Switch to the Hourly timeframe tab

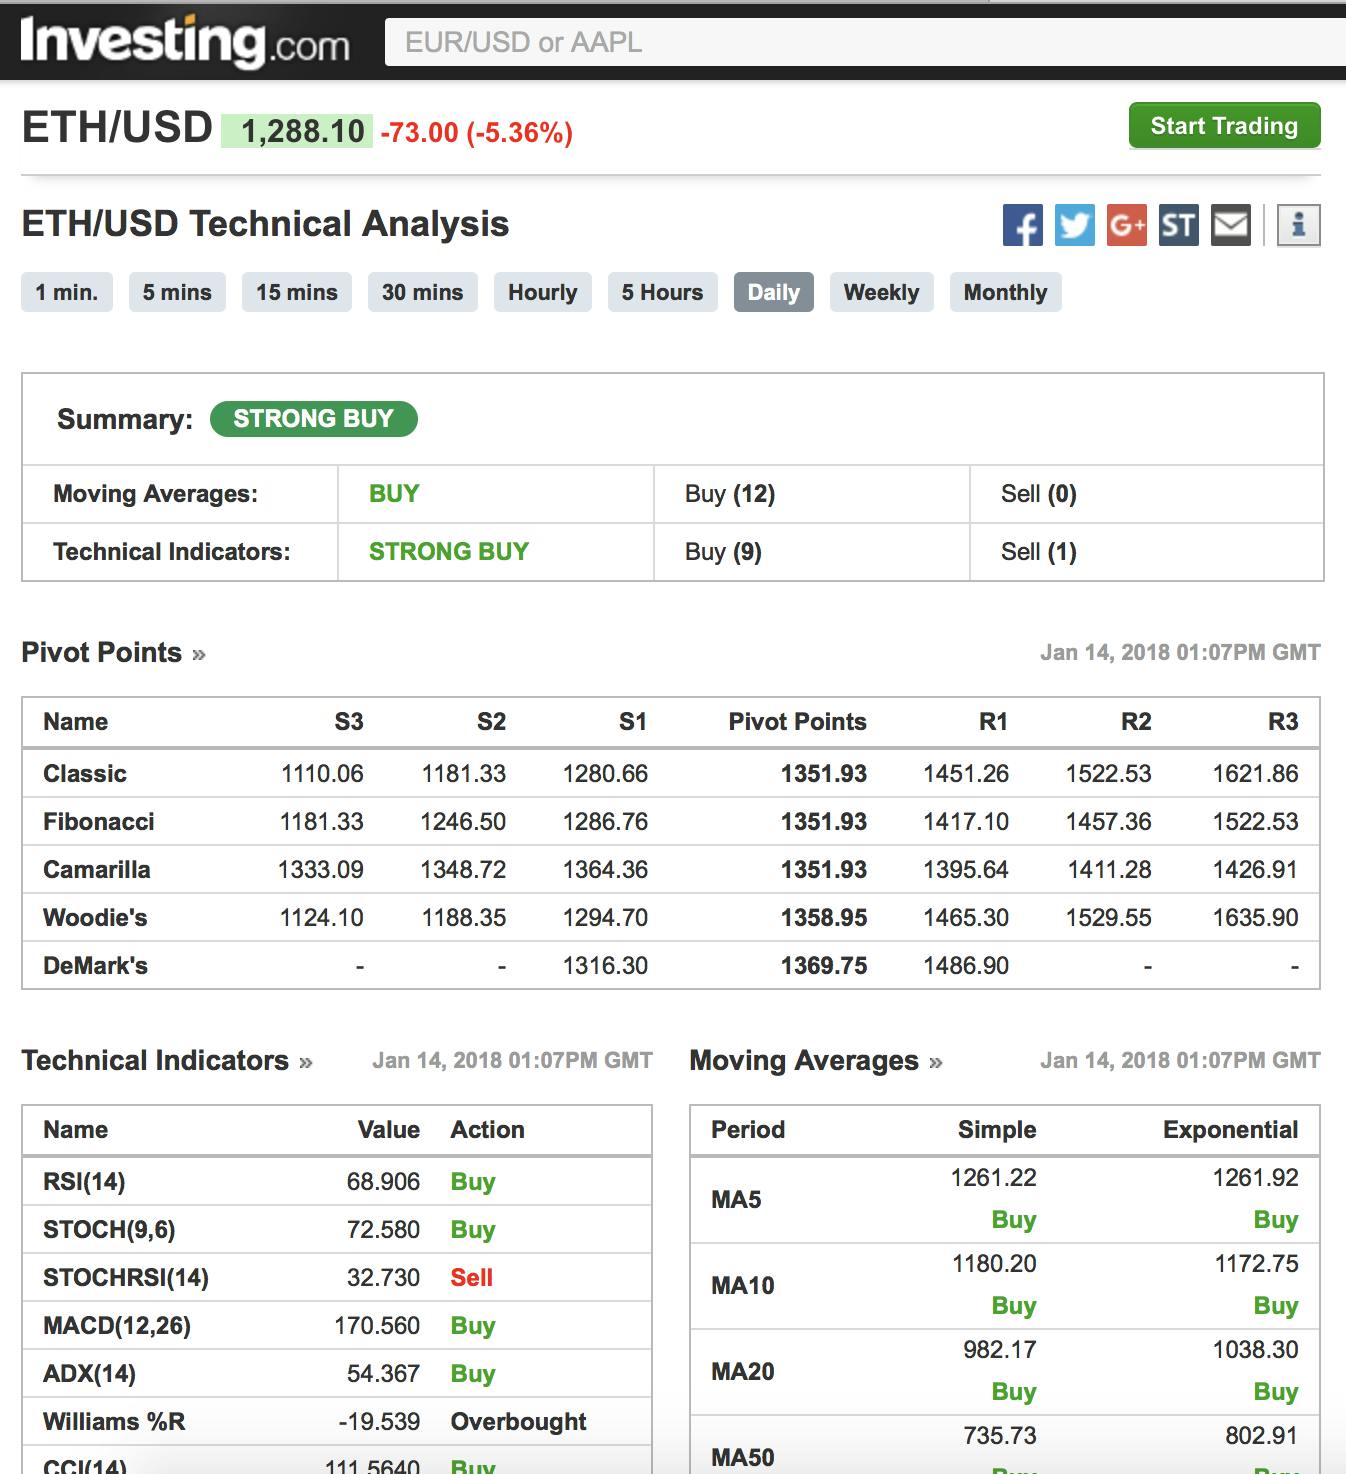(x=542, y=292)
